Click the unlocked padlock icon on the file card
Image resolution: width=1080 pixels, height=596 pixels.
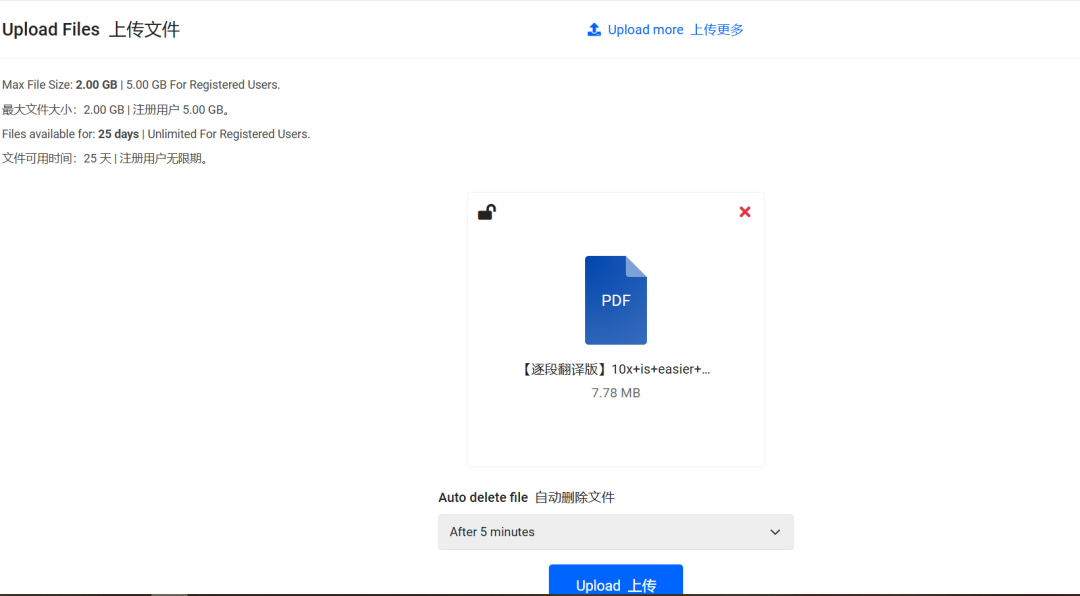(x=488, y=212)
